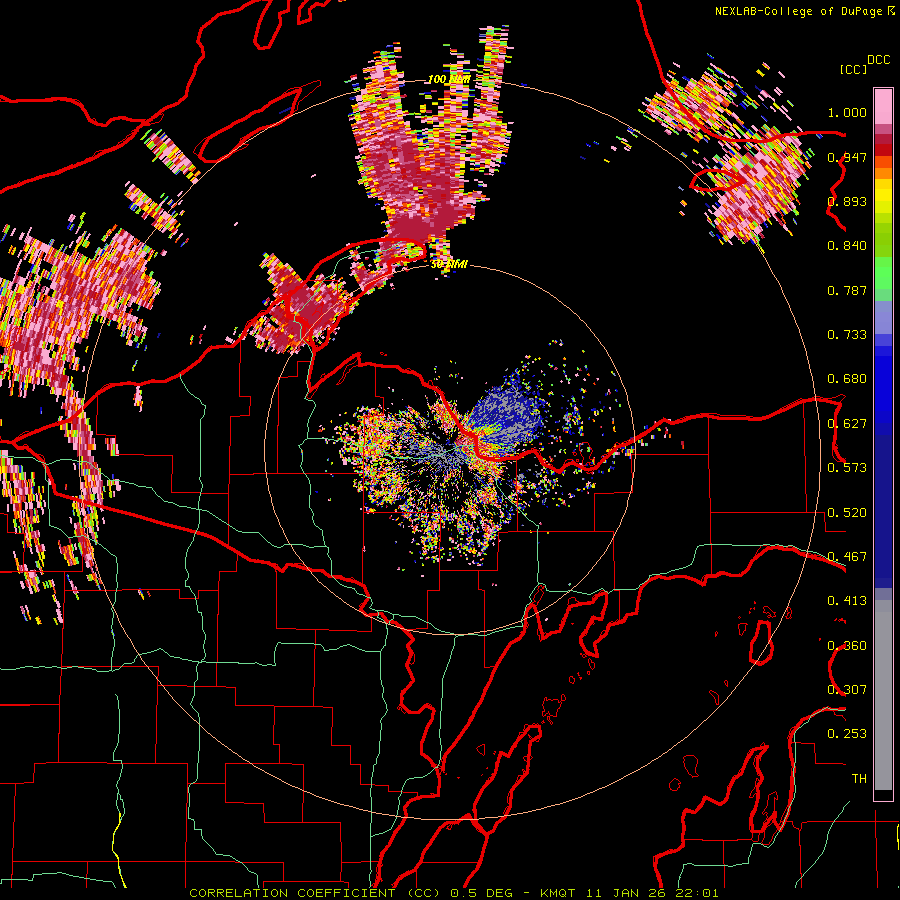Click the 0.627 scale value
The width and height of the screenshot is (900, 900).
pos(847,424)
